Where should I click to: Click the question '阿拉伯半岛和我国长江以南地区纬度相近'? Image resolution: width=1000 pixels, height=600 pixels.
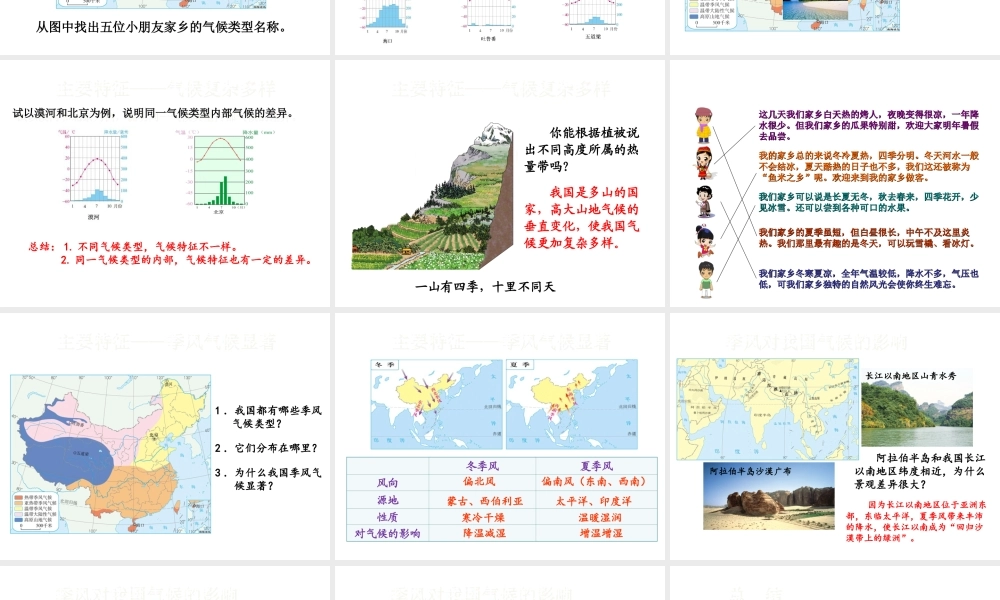click(920, 471)
